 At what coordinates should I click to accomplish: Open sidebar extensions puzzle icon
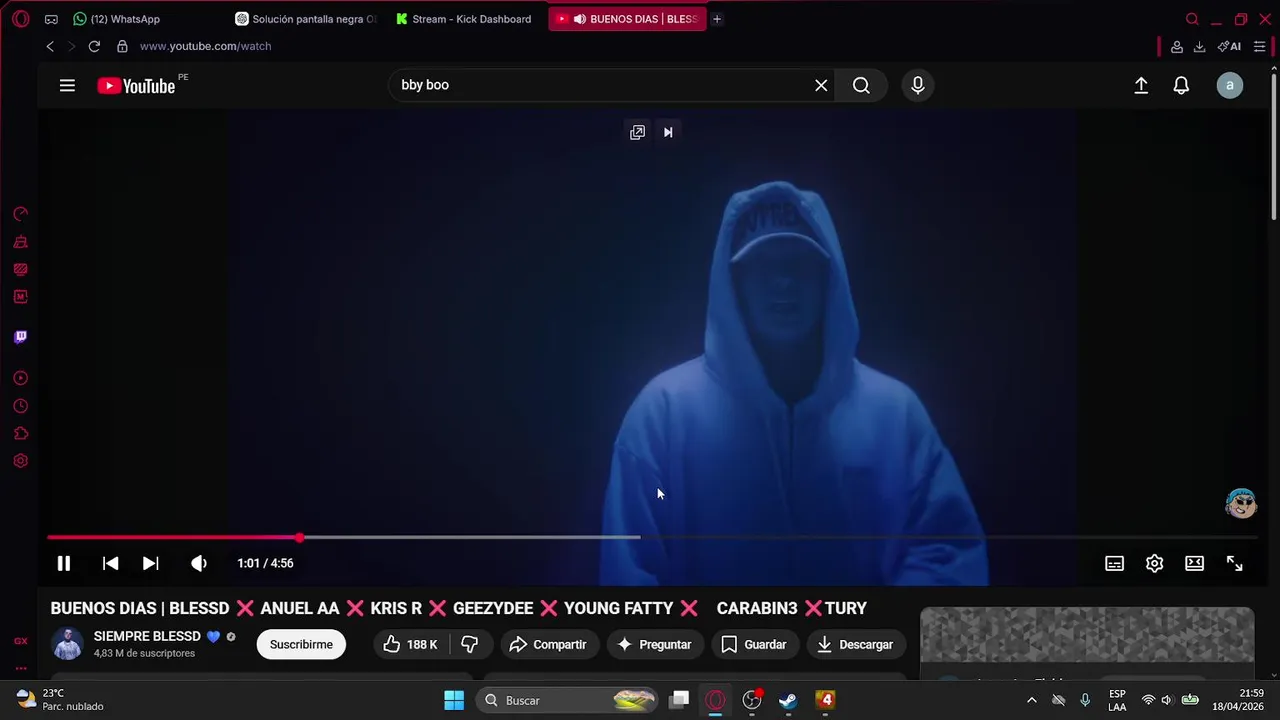20,434
